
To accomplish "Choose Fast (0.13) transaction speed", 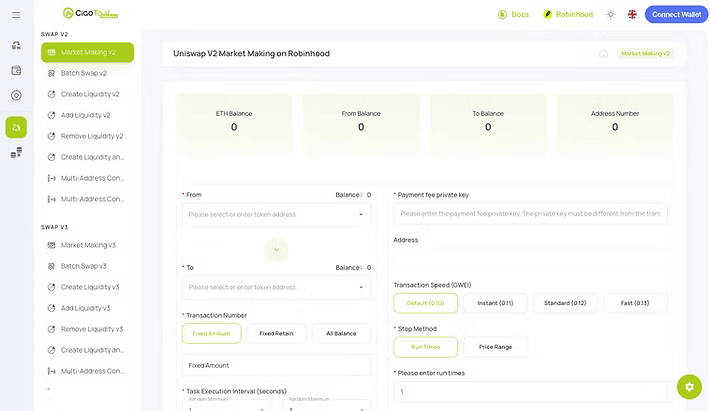I will point(635,303).
